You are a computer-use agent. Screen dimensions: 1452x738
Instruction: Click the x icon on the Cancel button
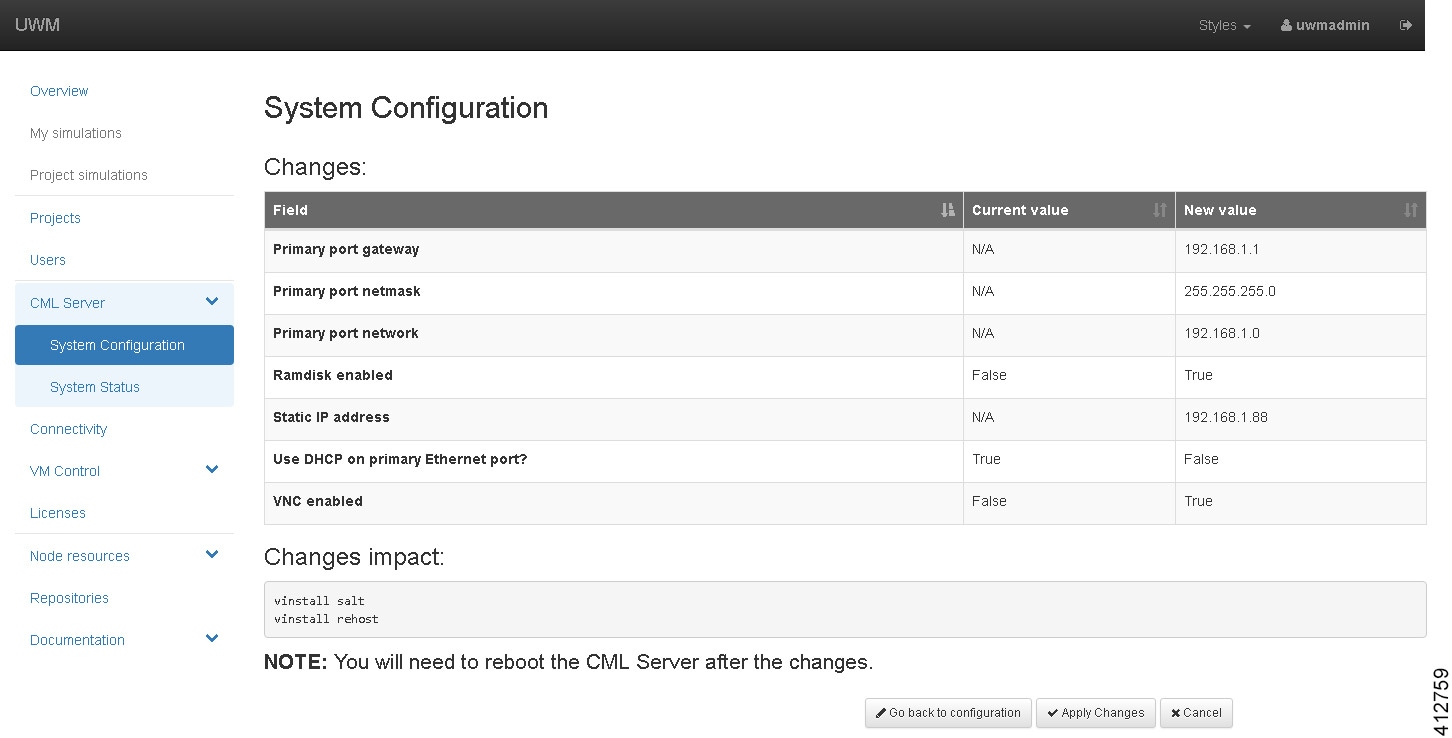tap(1176, 713)
